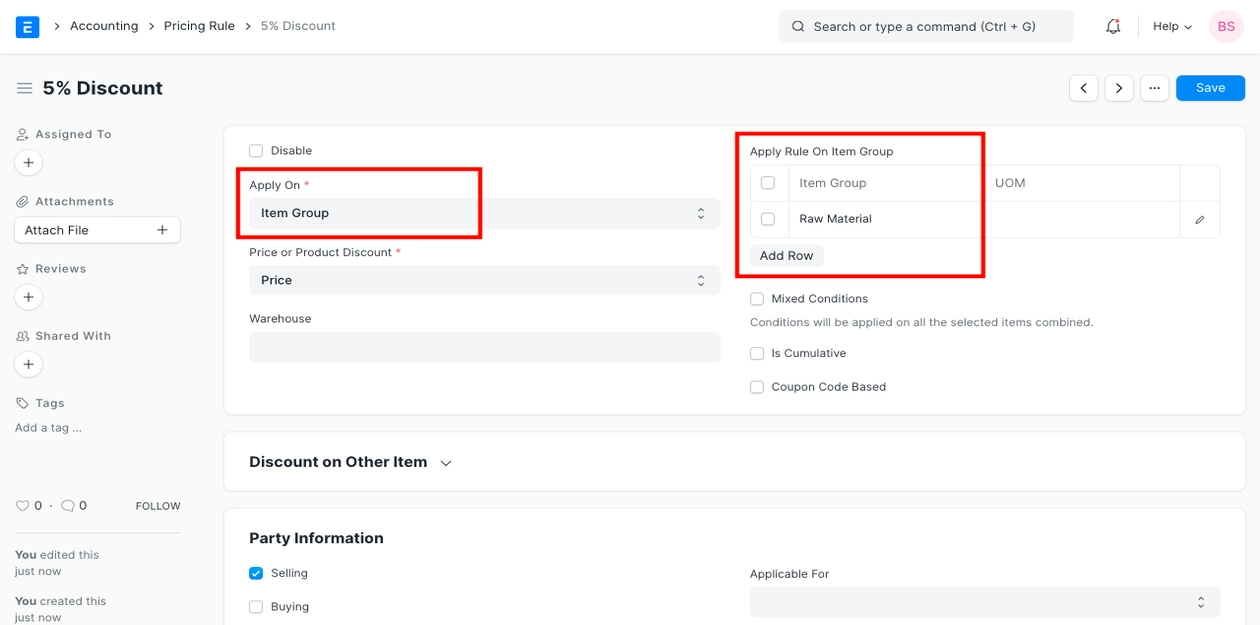Enable Mixed Conditions checkbox
This screenshot has width=1260, height=625.
click(x=757, y=299)
